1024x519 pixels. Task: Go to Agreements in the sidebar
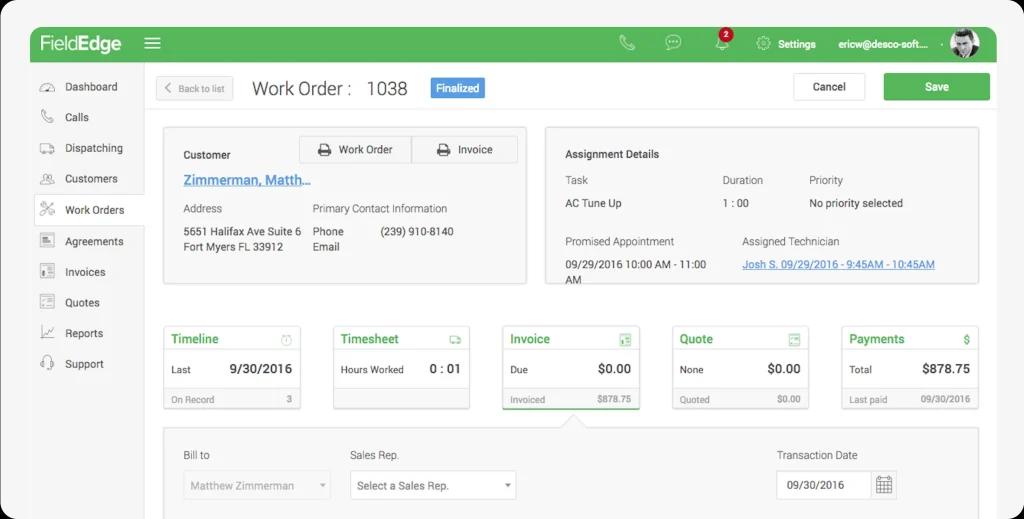coord(94,241)
